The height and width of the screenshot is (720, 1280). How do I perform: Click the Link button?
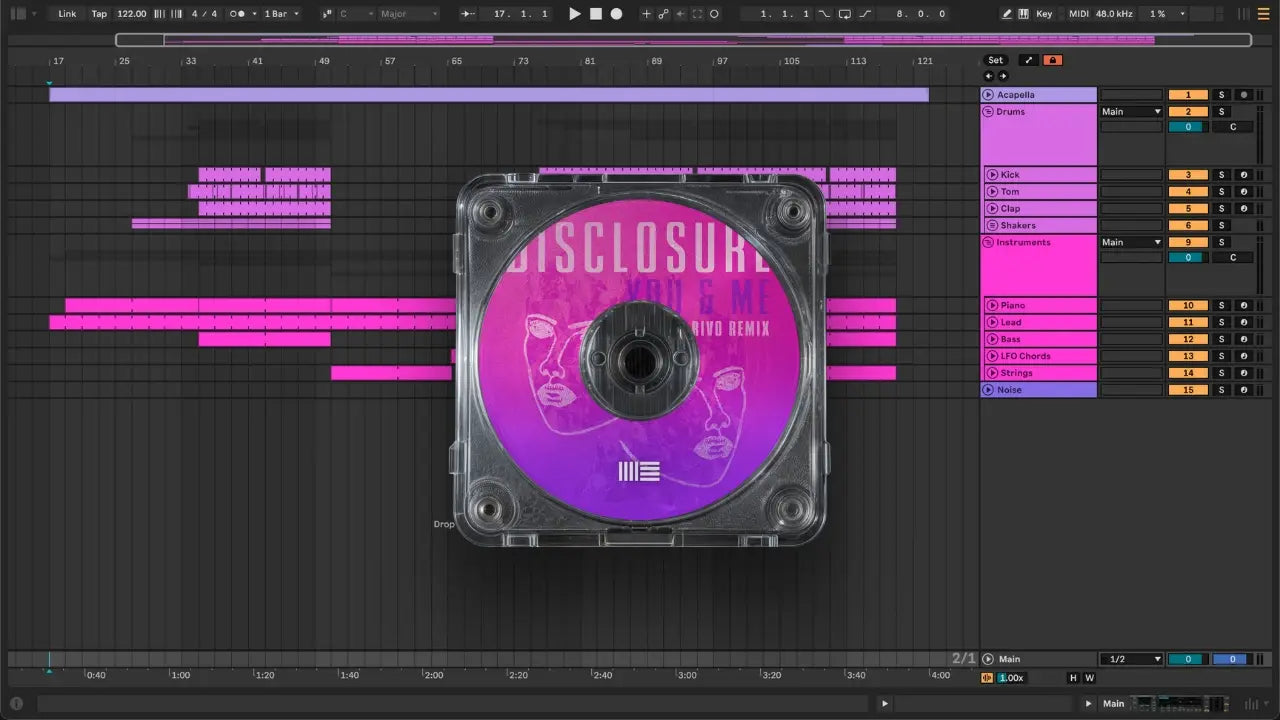click(x=67, y=14)
